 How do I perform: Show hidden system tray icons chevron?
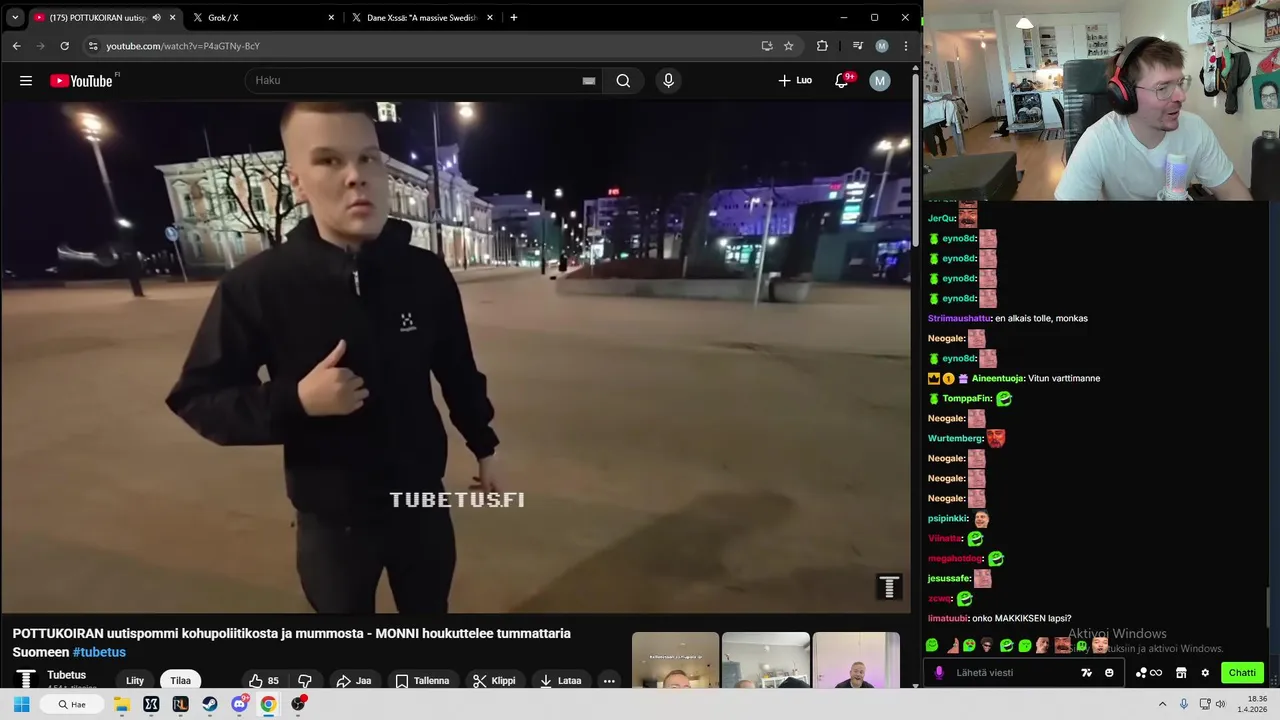click(1162, 704)
